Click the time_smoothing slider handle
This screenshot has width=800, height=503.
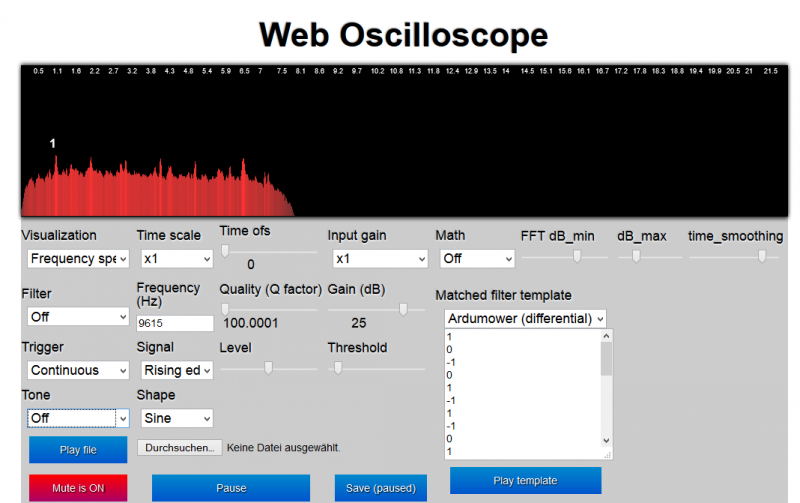click(762, 256)
